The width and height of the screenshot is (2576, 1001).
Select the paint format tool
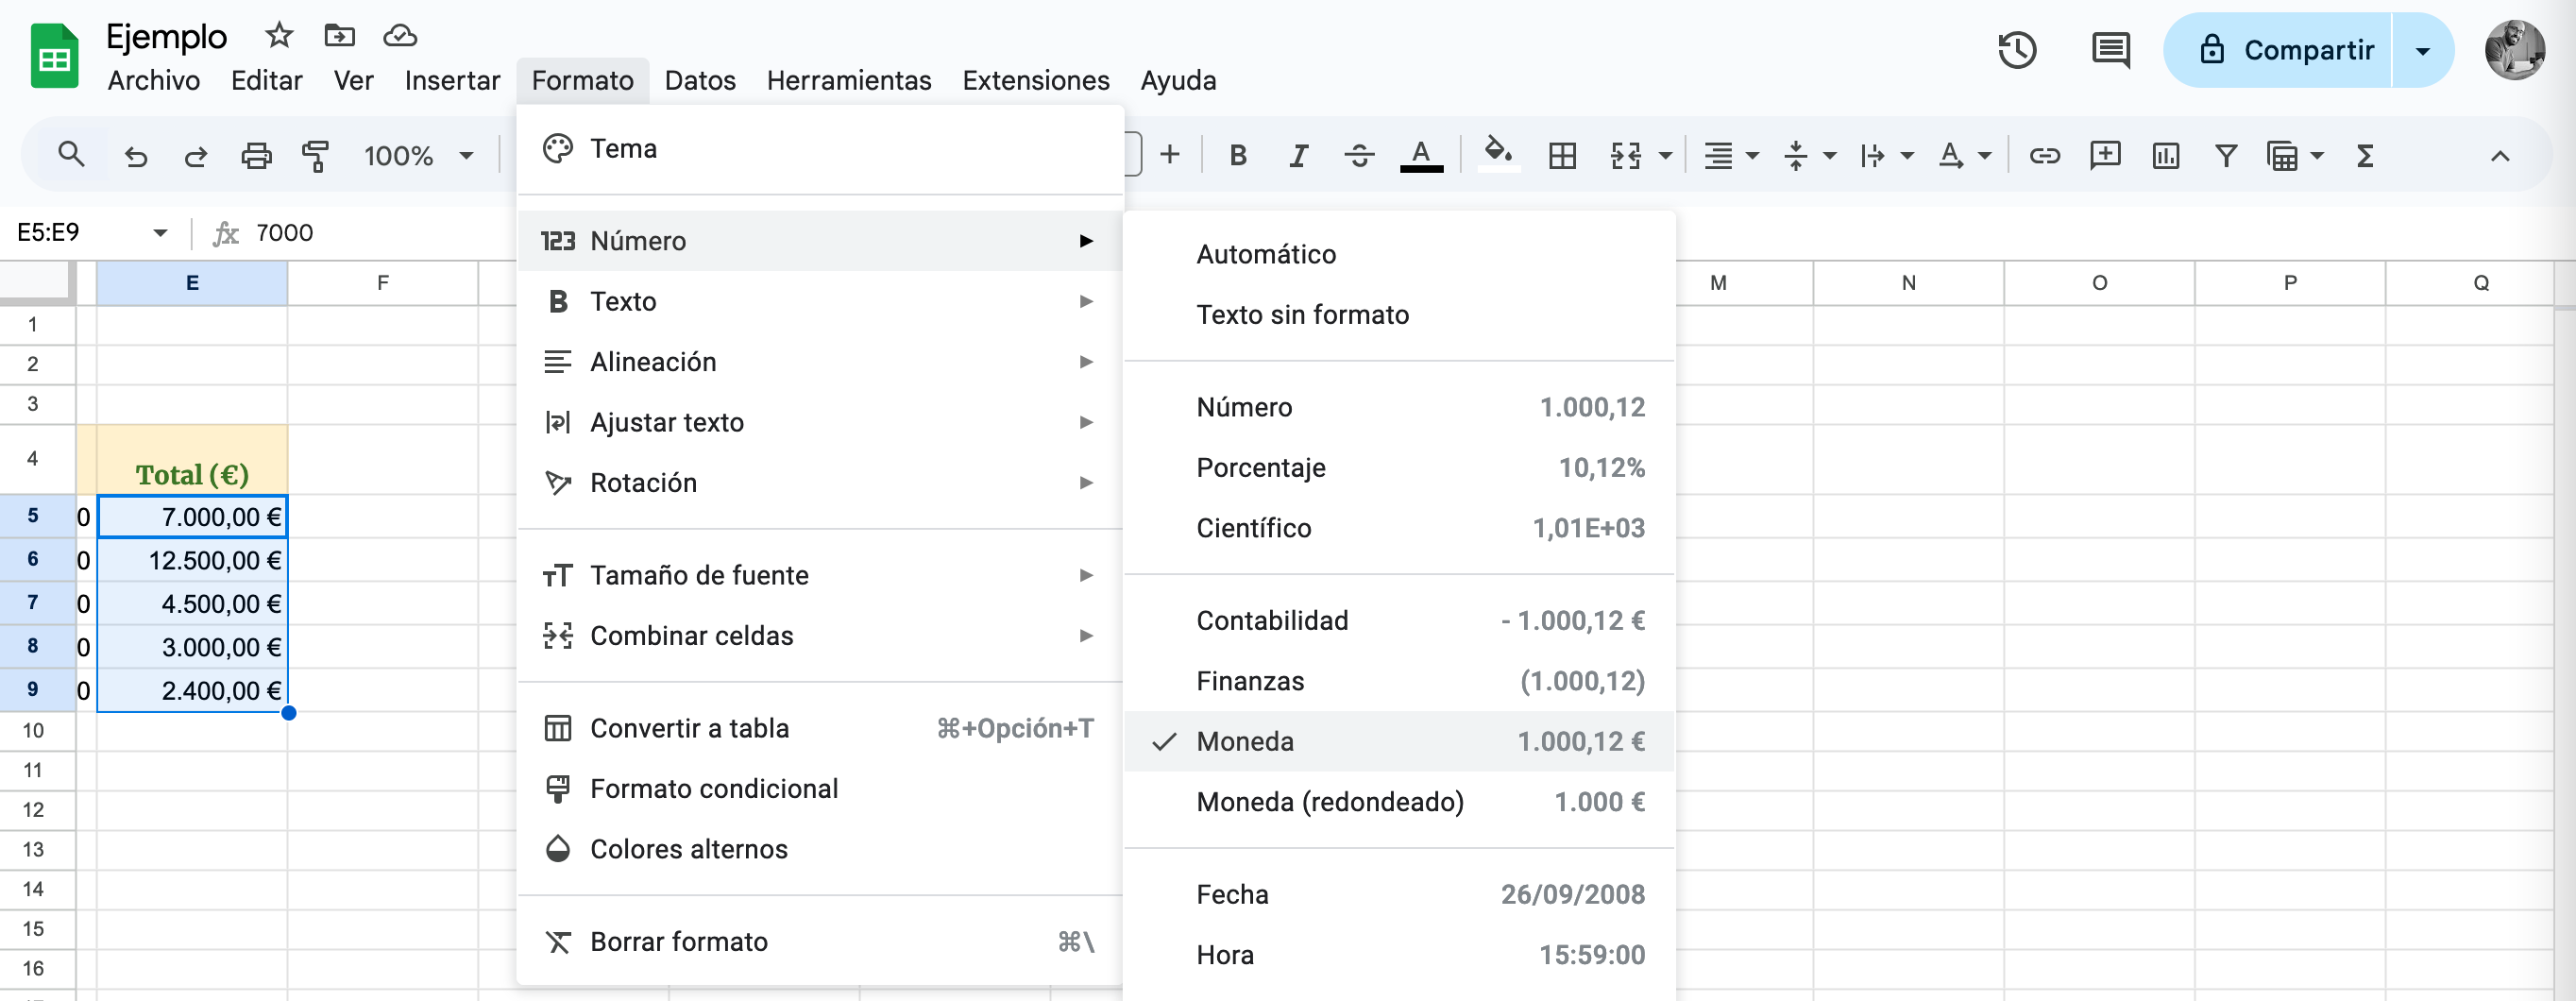click(316, 155)
